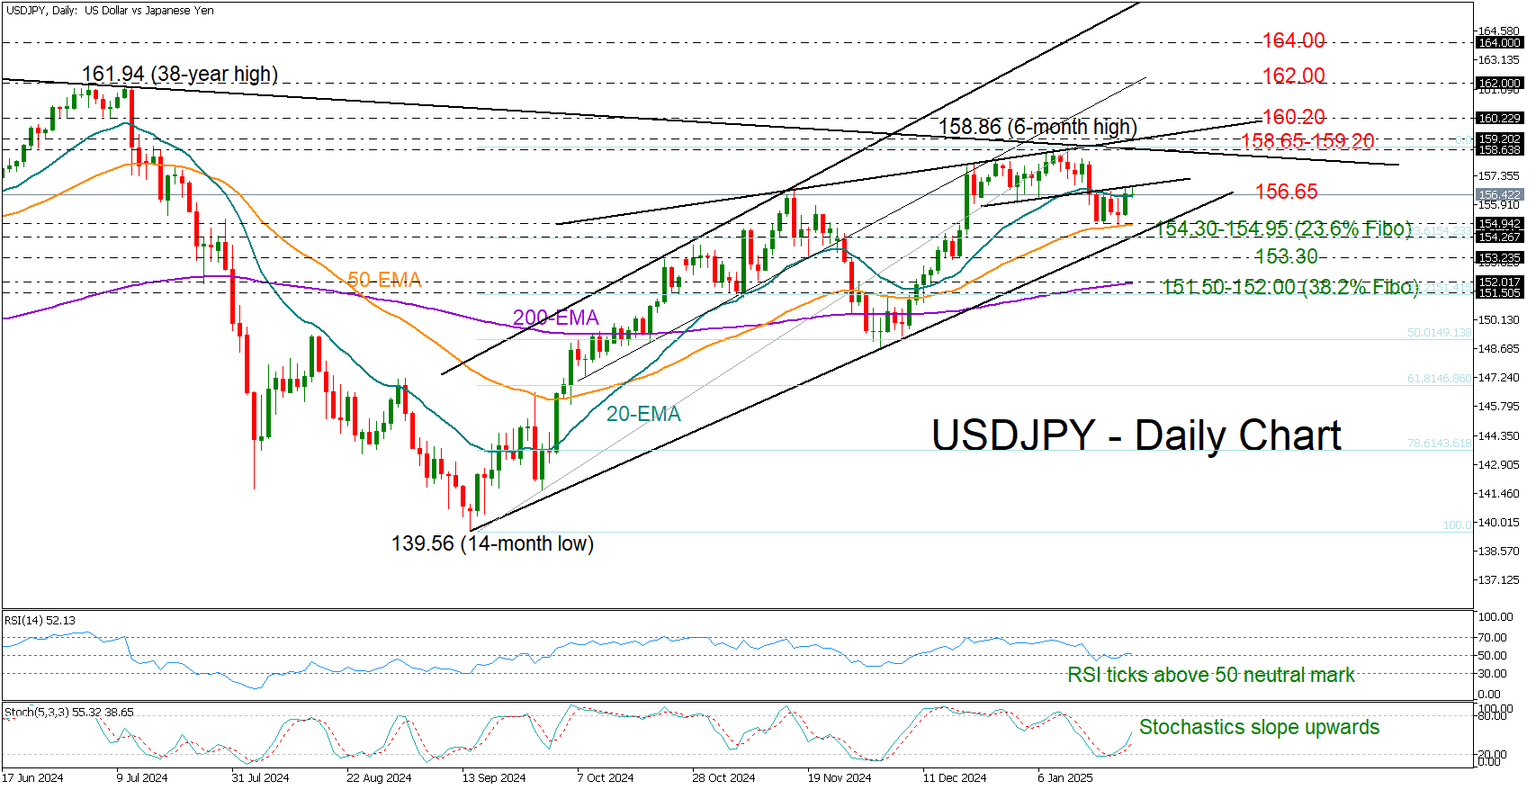Click the 158.86 6-month high annotation
Viewport: 1536px width, 789px height.
[1038, 127]
